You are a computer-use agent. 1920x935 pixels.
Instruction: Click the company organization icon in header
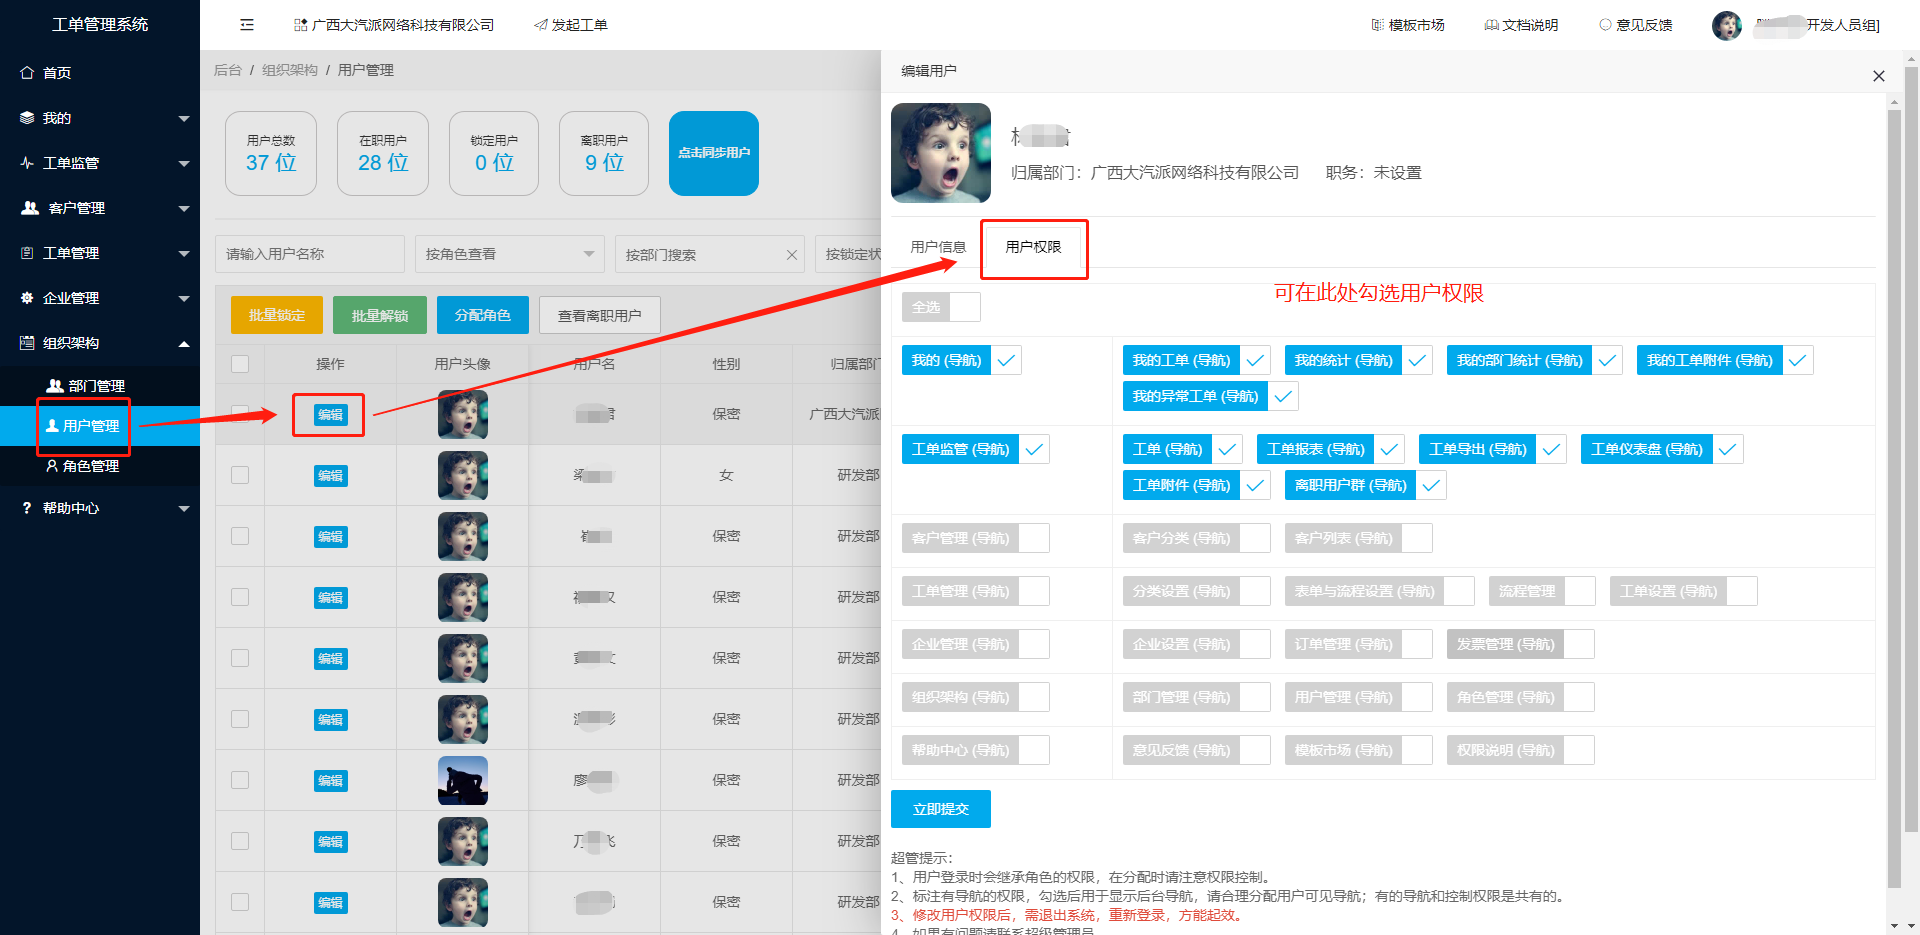tap(300, 25)
